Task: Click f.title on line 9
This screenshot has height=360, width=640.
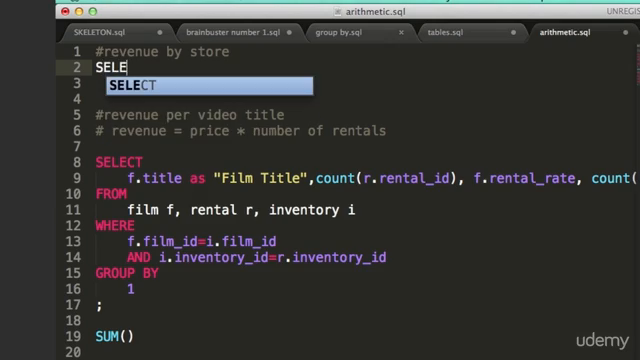Action: pos(154,178)
